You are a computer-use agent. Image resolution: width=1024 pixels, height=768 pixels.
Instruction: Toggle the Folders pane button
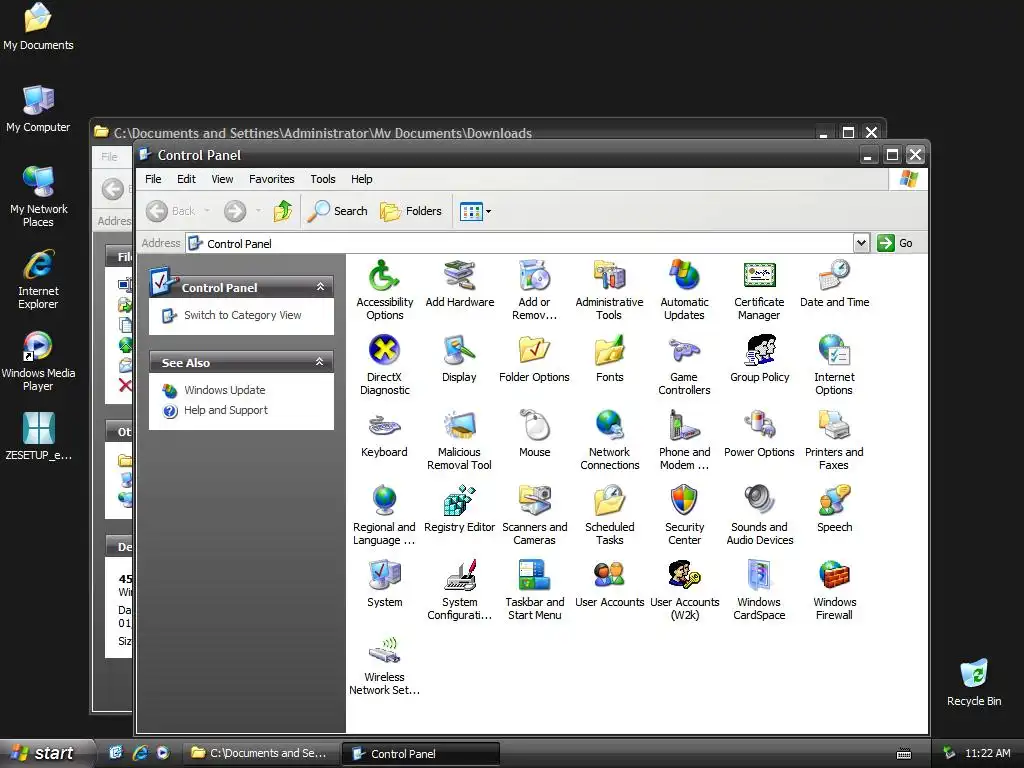pyautogui.click(x=411, y=211)
